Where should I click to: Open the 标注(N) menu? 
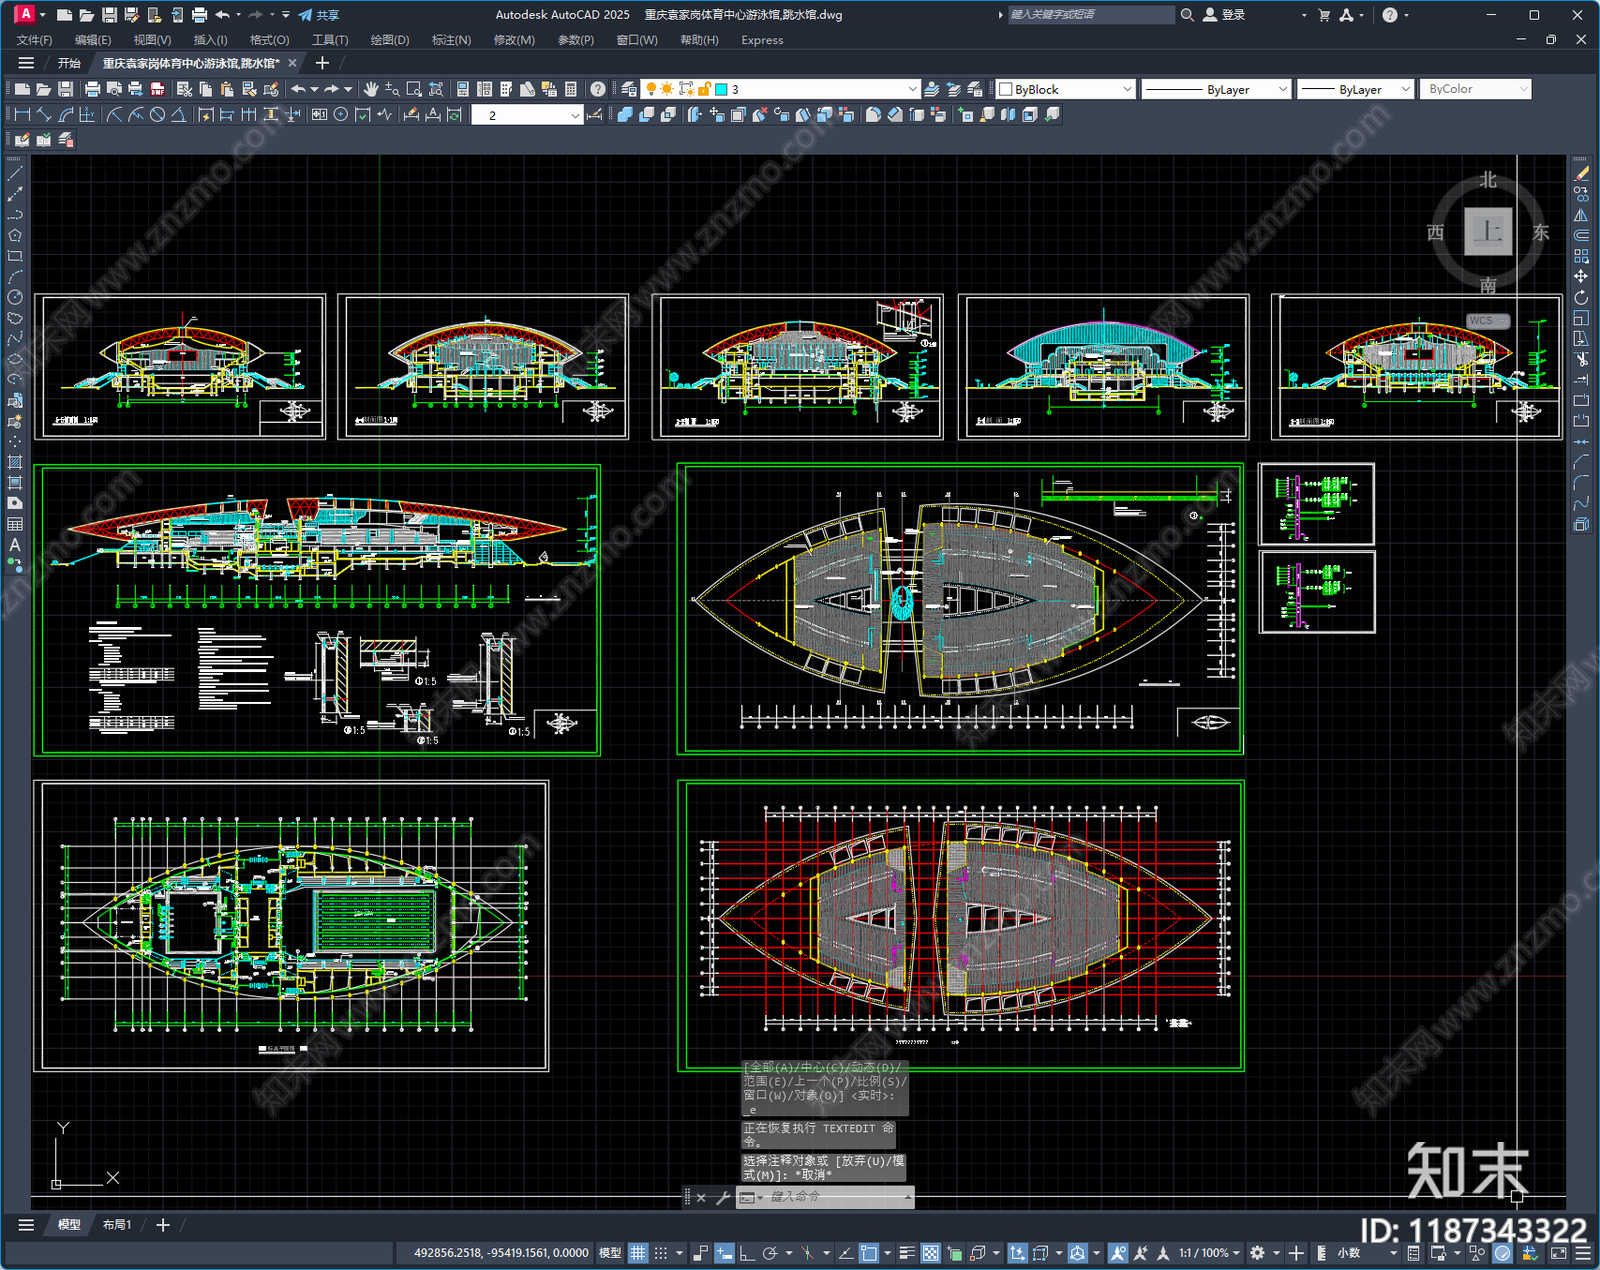(x=451, y=40)
